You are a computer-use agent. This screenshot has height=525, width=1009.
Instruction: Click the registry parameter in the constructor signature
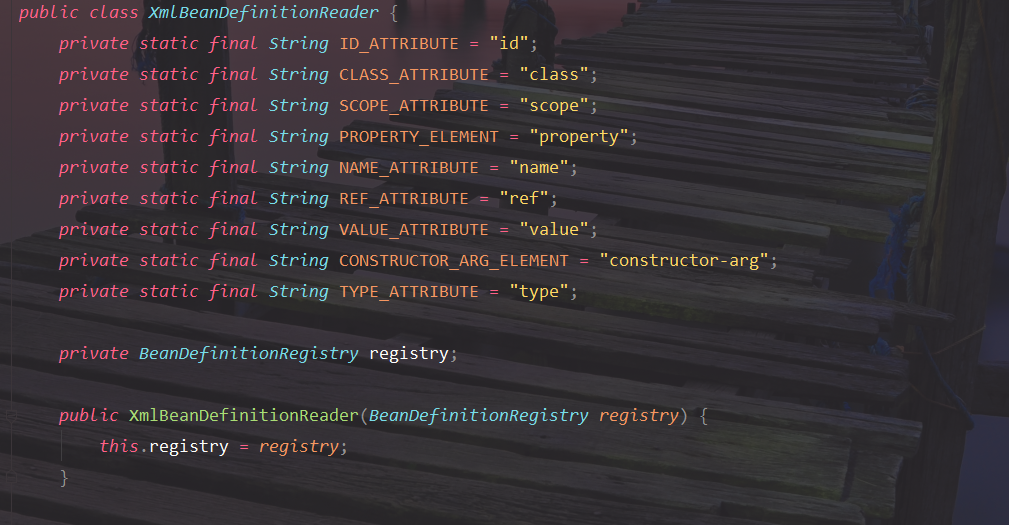pos(638,415)
